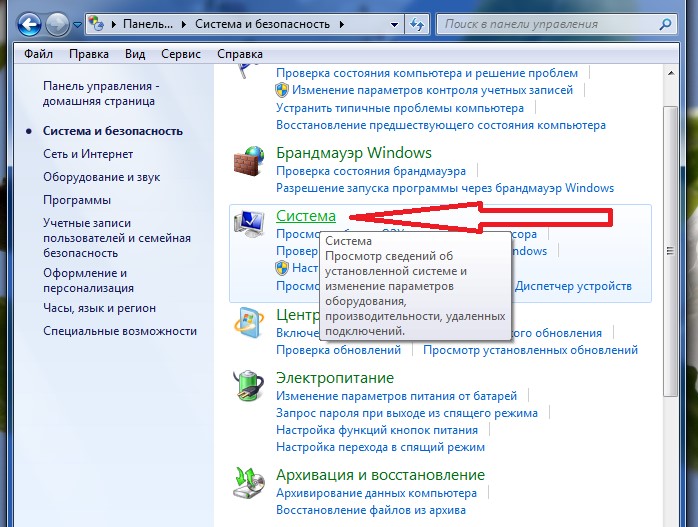Click the Forward navigation arrow button

[57, 24]
